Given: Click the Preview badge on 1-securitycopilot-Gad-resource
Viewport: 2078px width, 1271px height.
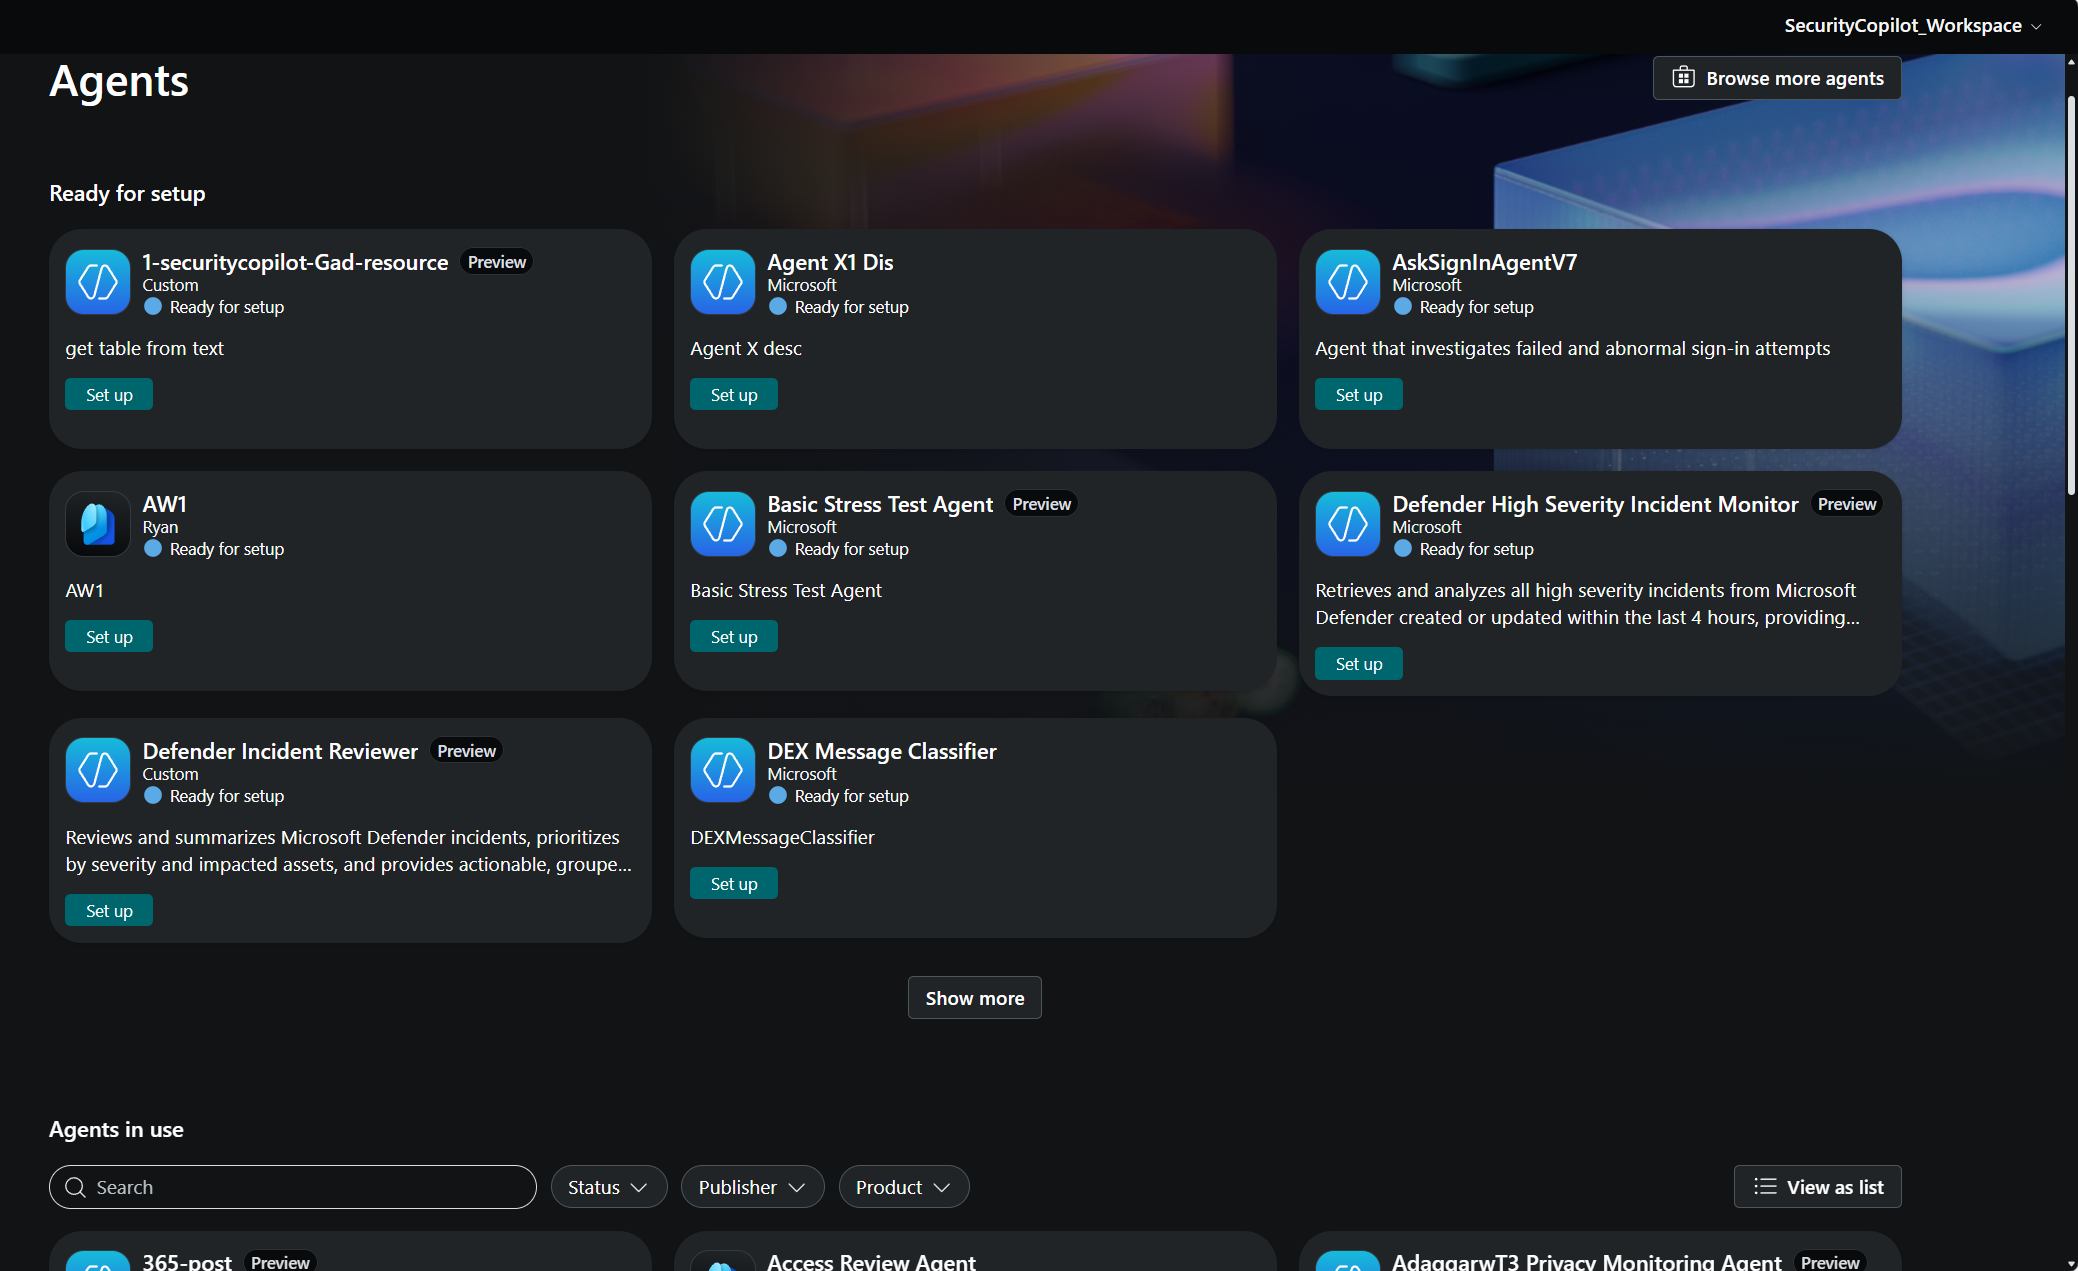Looking at the screenshot, I should pyautogui.click(x=497, y=262).
